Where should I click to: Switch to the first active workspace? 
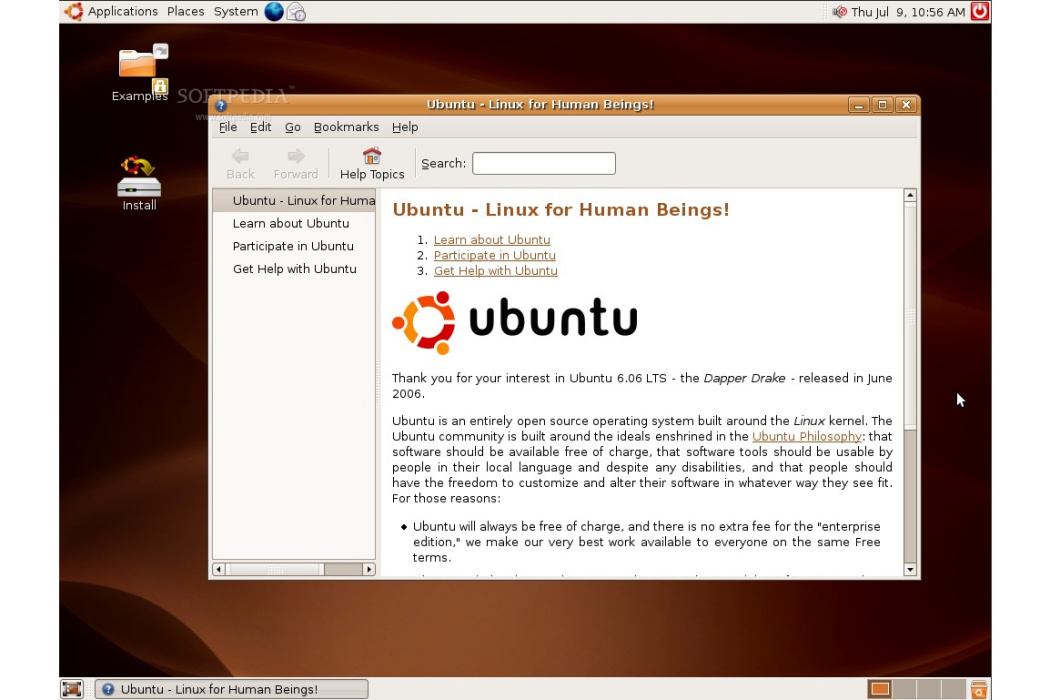pos(879,689)
